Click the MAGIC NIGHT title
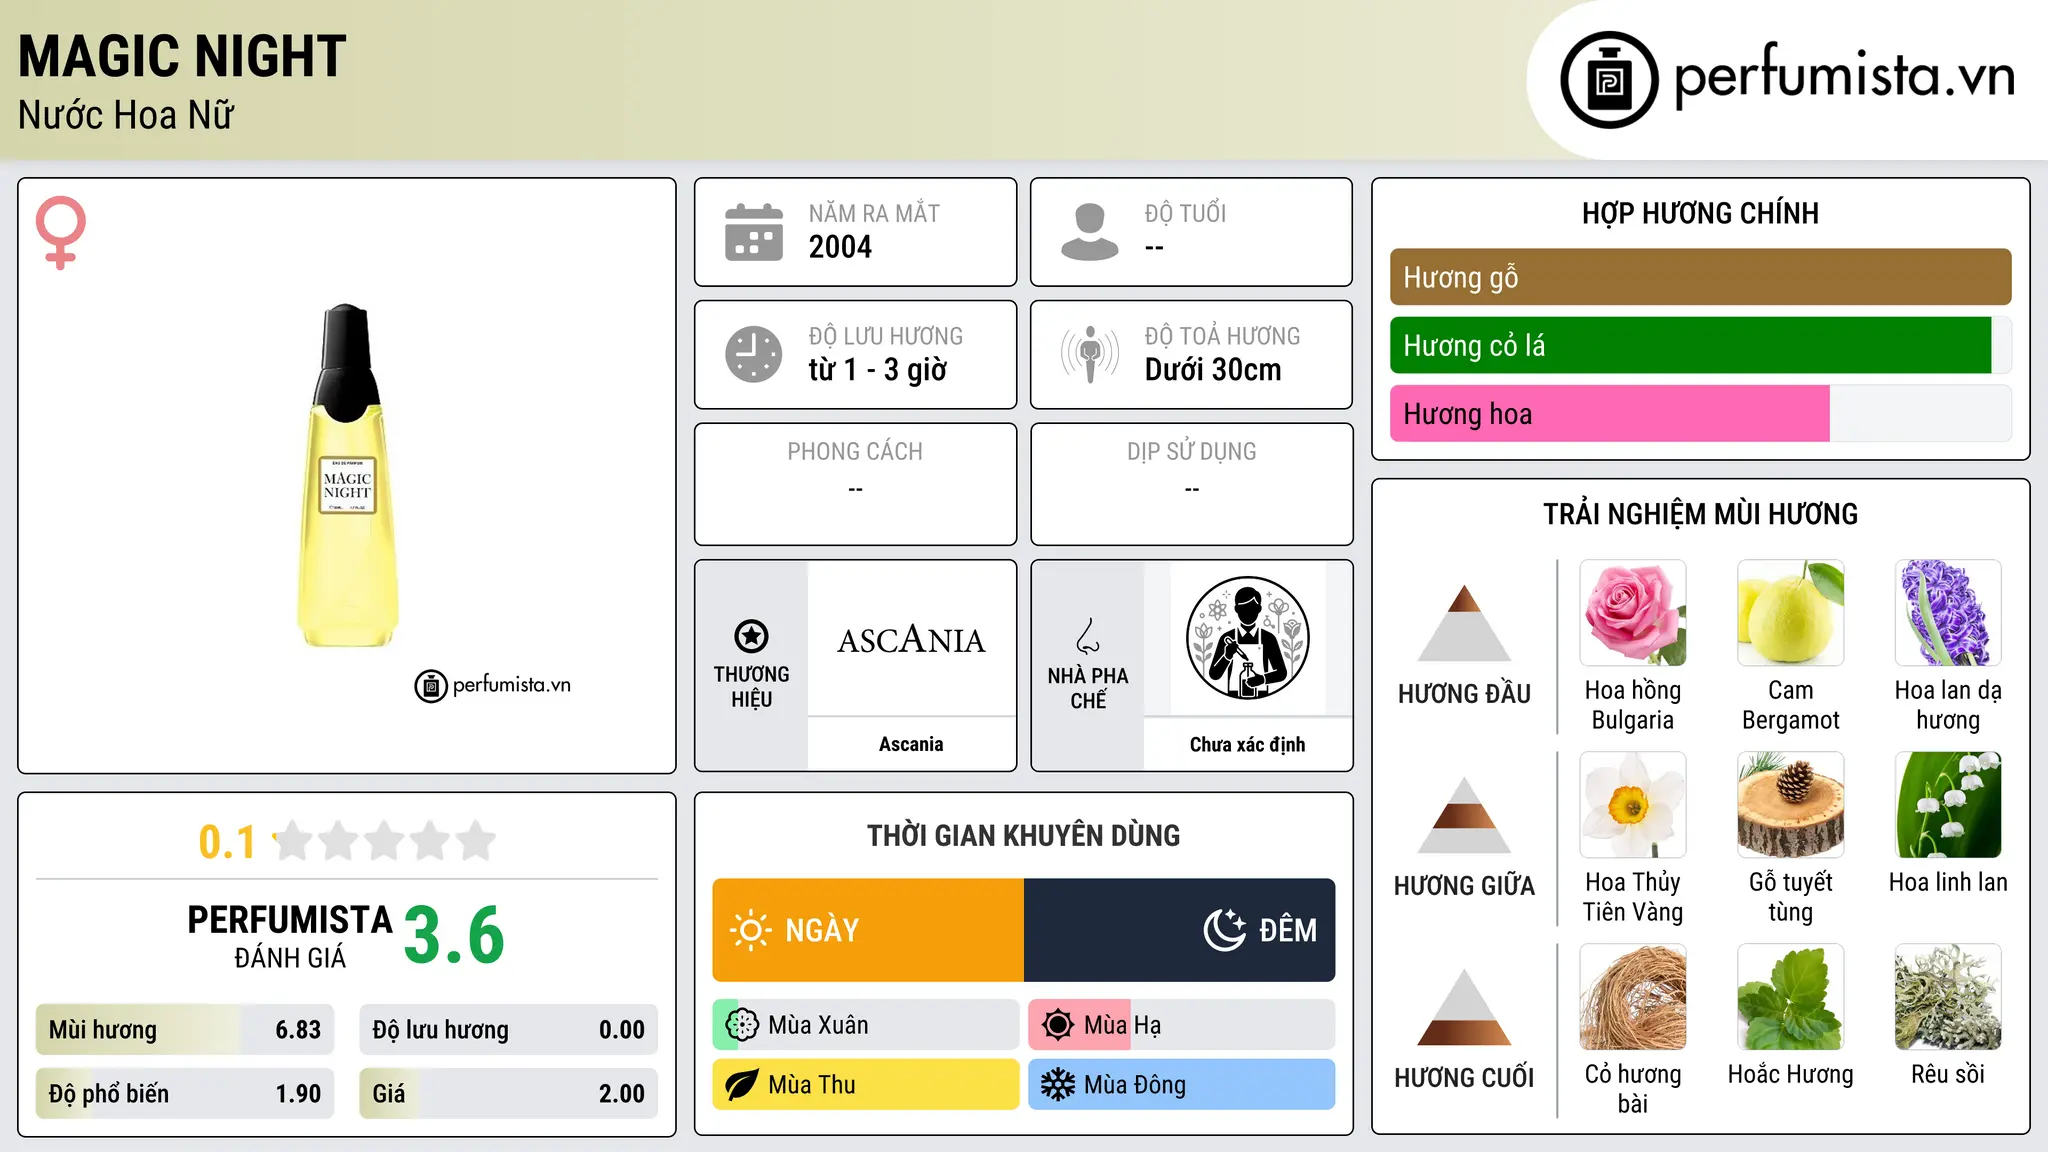 [x=182, y=56]
